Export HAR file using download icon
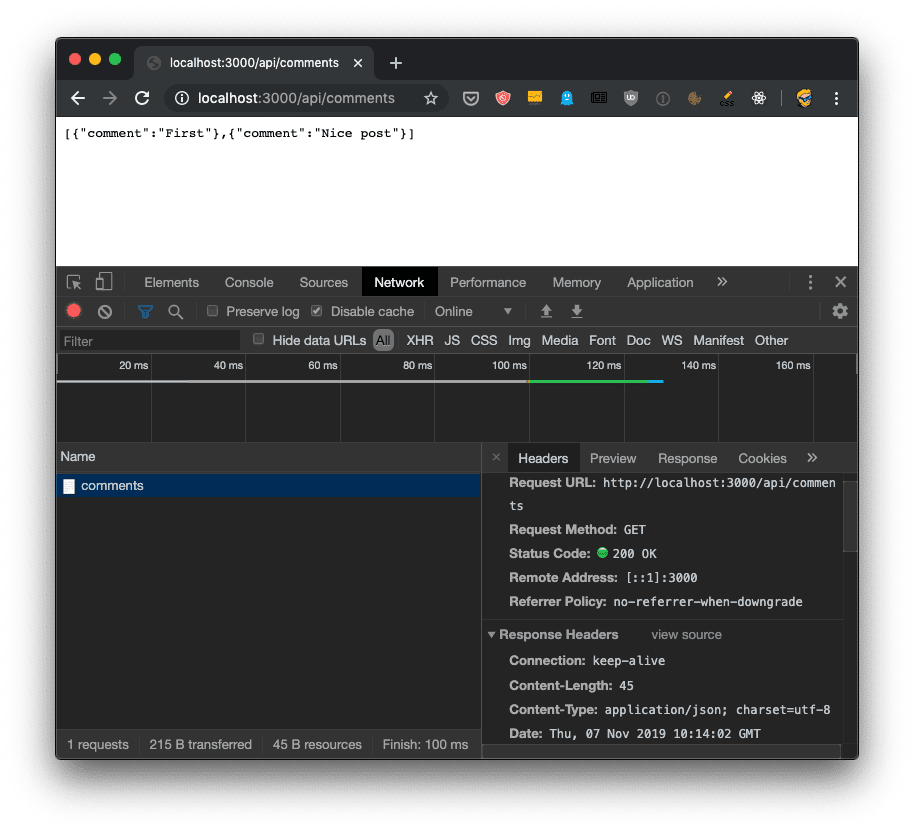This screenshot has height=833, width=914. [577, 312]
